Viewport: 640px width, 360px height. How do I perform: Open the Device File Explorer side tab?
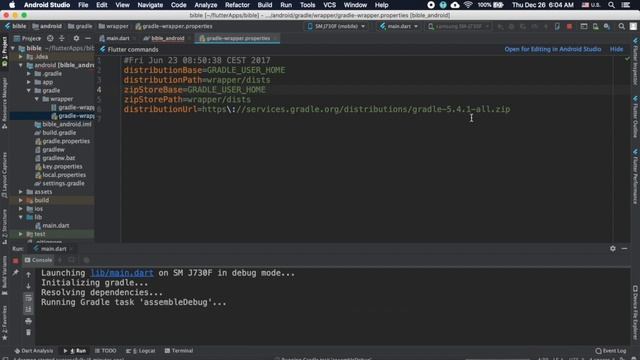coord(636,311)
